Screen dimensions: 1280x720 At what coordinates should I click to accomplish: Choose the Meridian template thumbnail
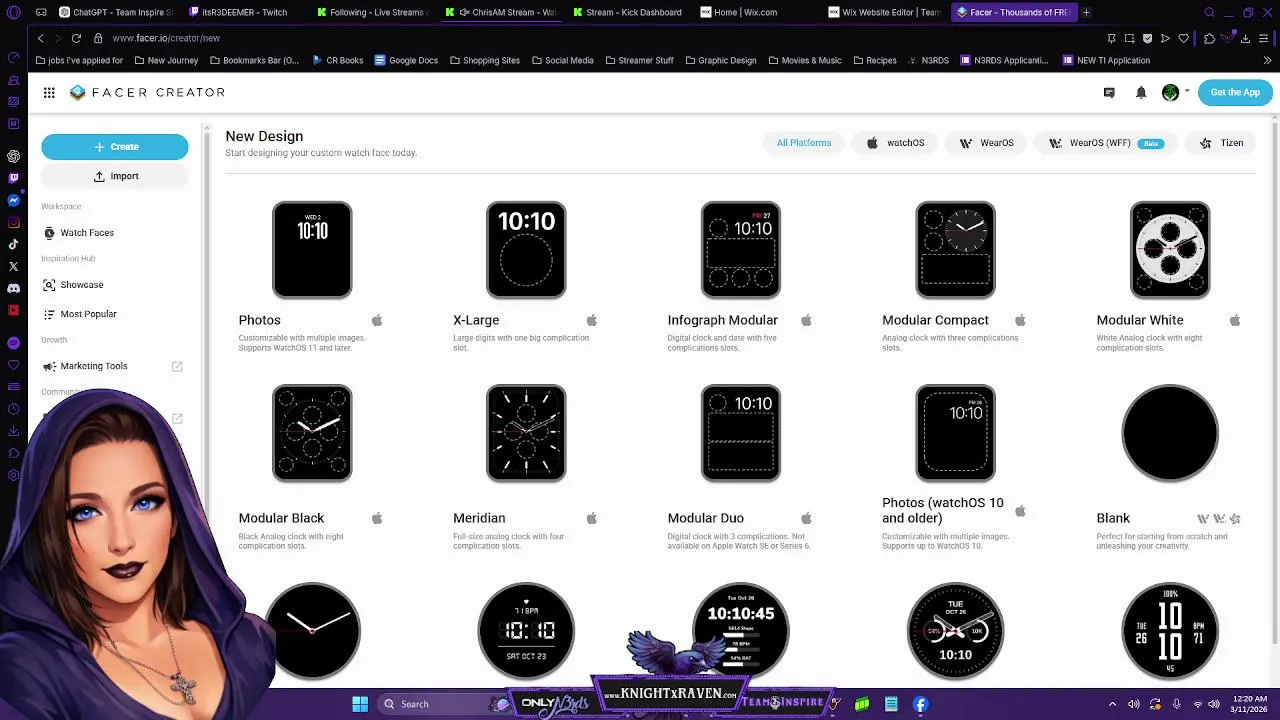(x=526, y=433)
